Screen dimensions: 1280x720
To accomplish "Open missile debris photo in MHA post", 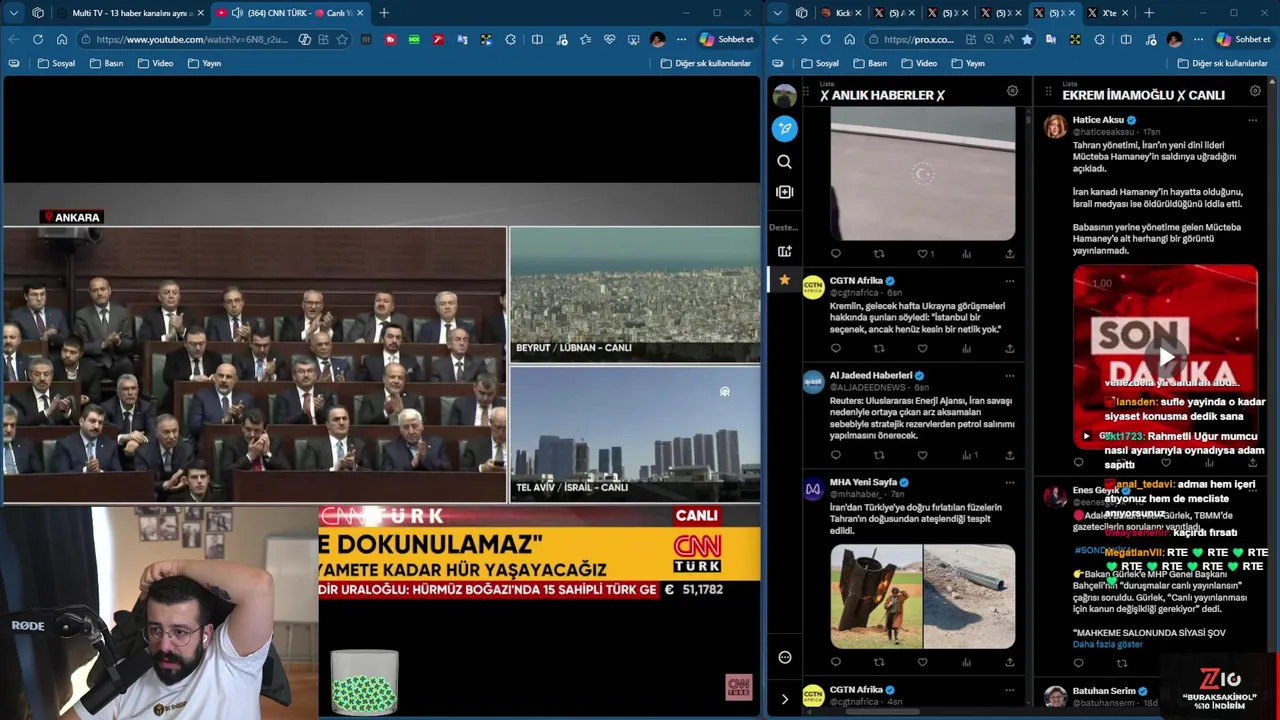I will click(x=876, y=596).
